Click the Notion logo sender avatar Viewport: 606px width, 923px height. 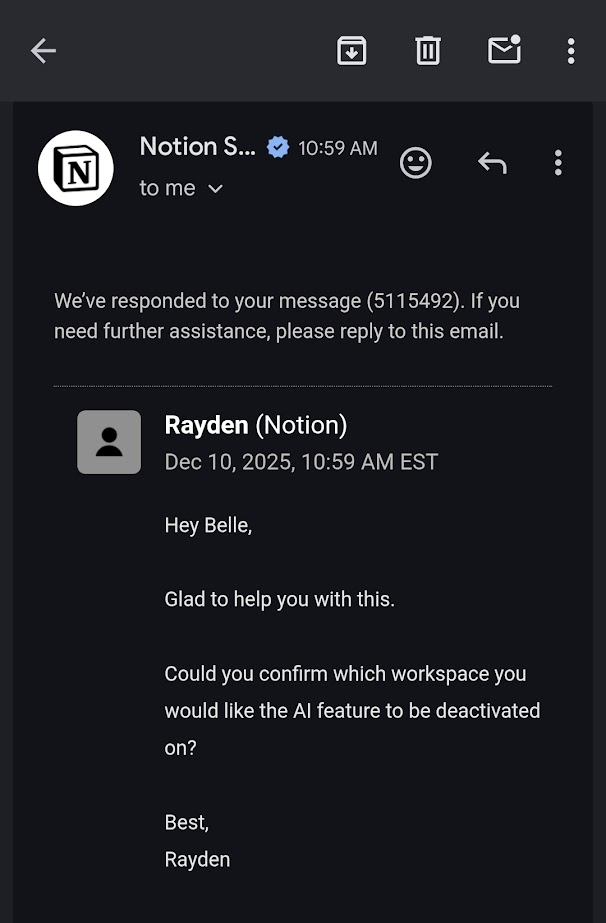[76, 168]
